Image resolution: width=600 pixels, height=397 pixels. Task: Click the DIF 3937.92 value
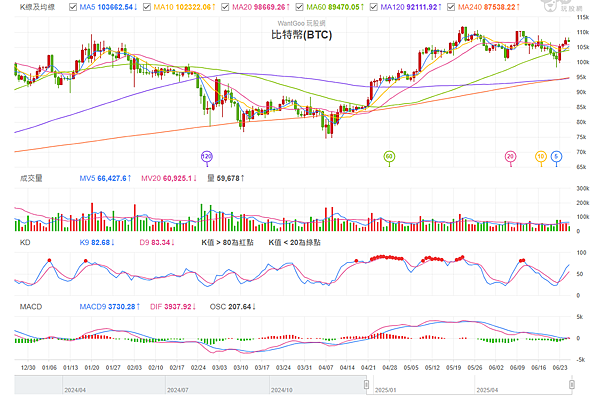click(x=173, y=307)
